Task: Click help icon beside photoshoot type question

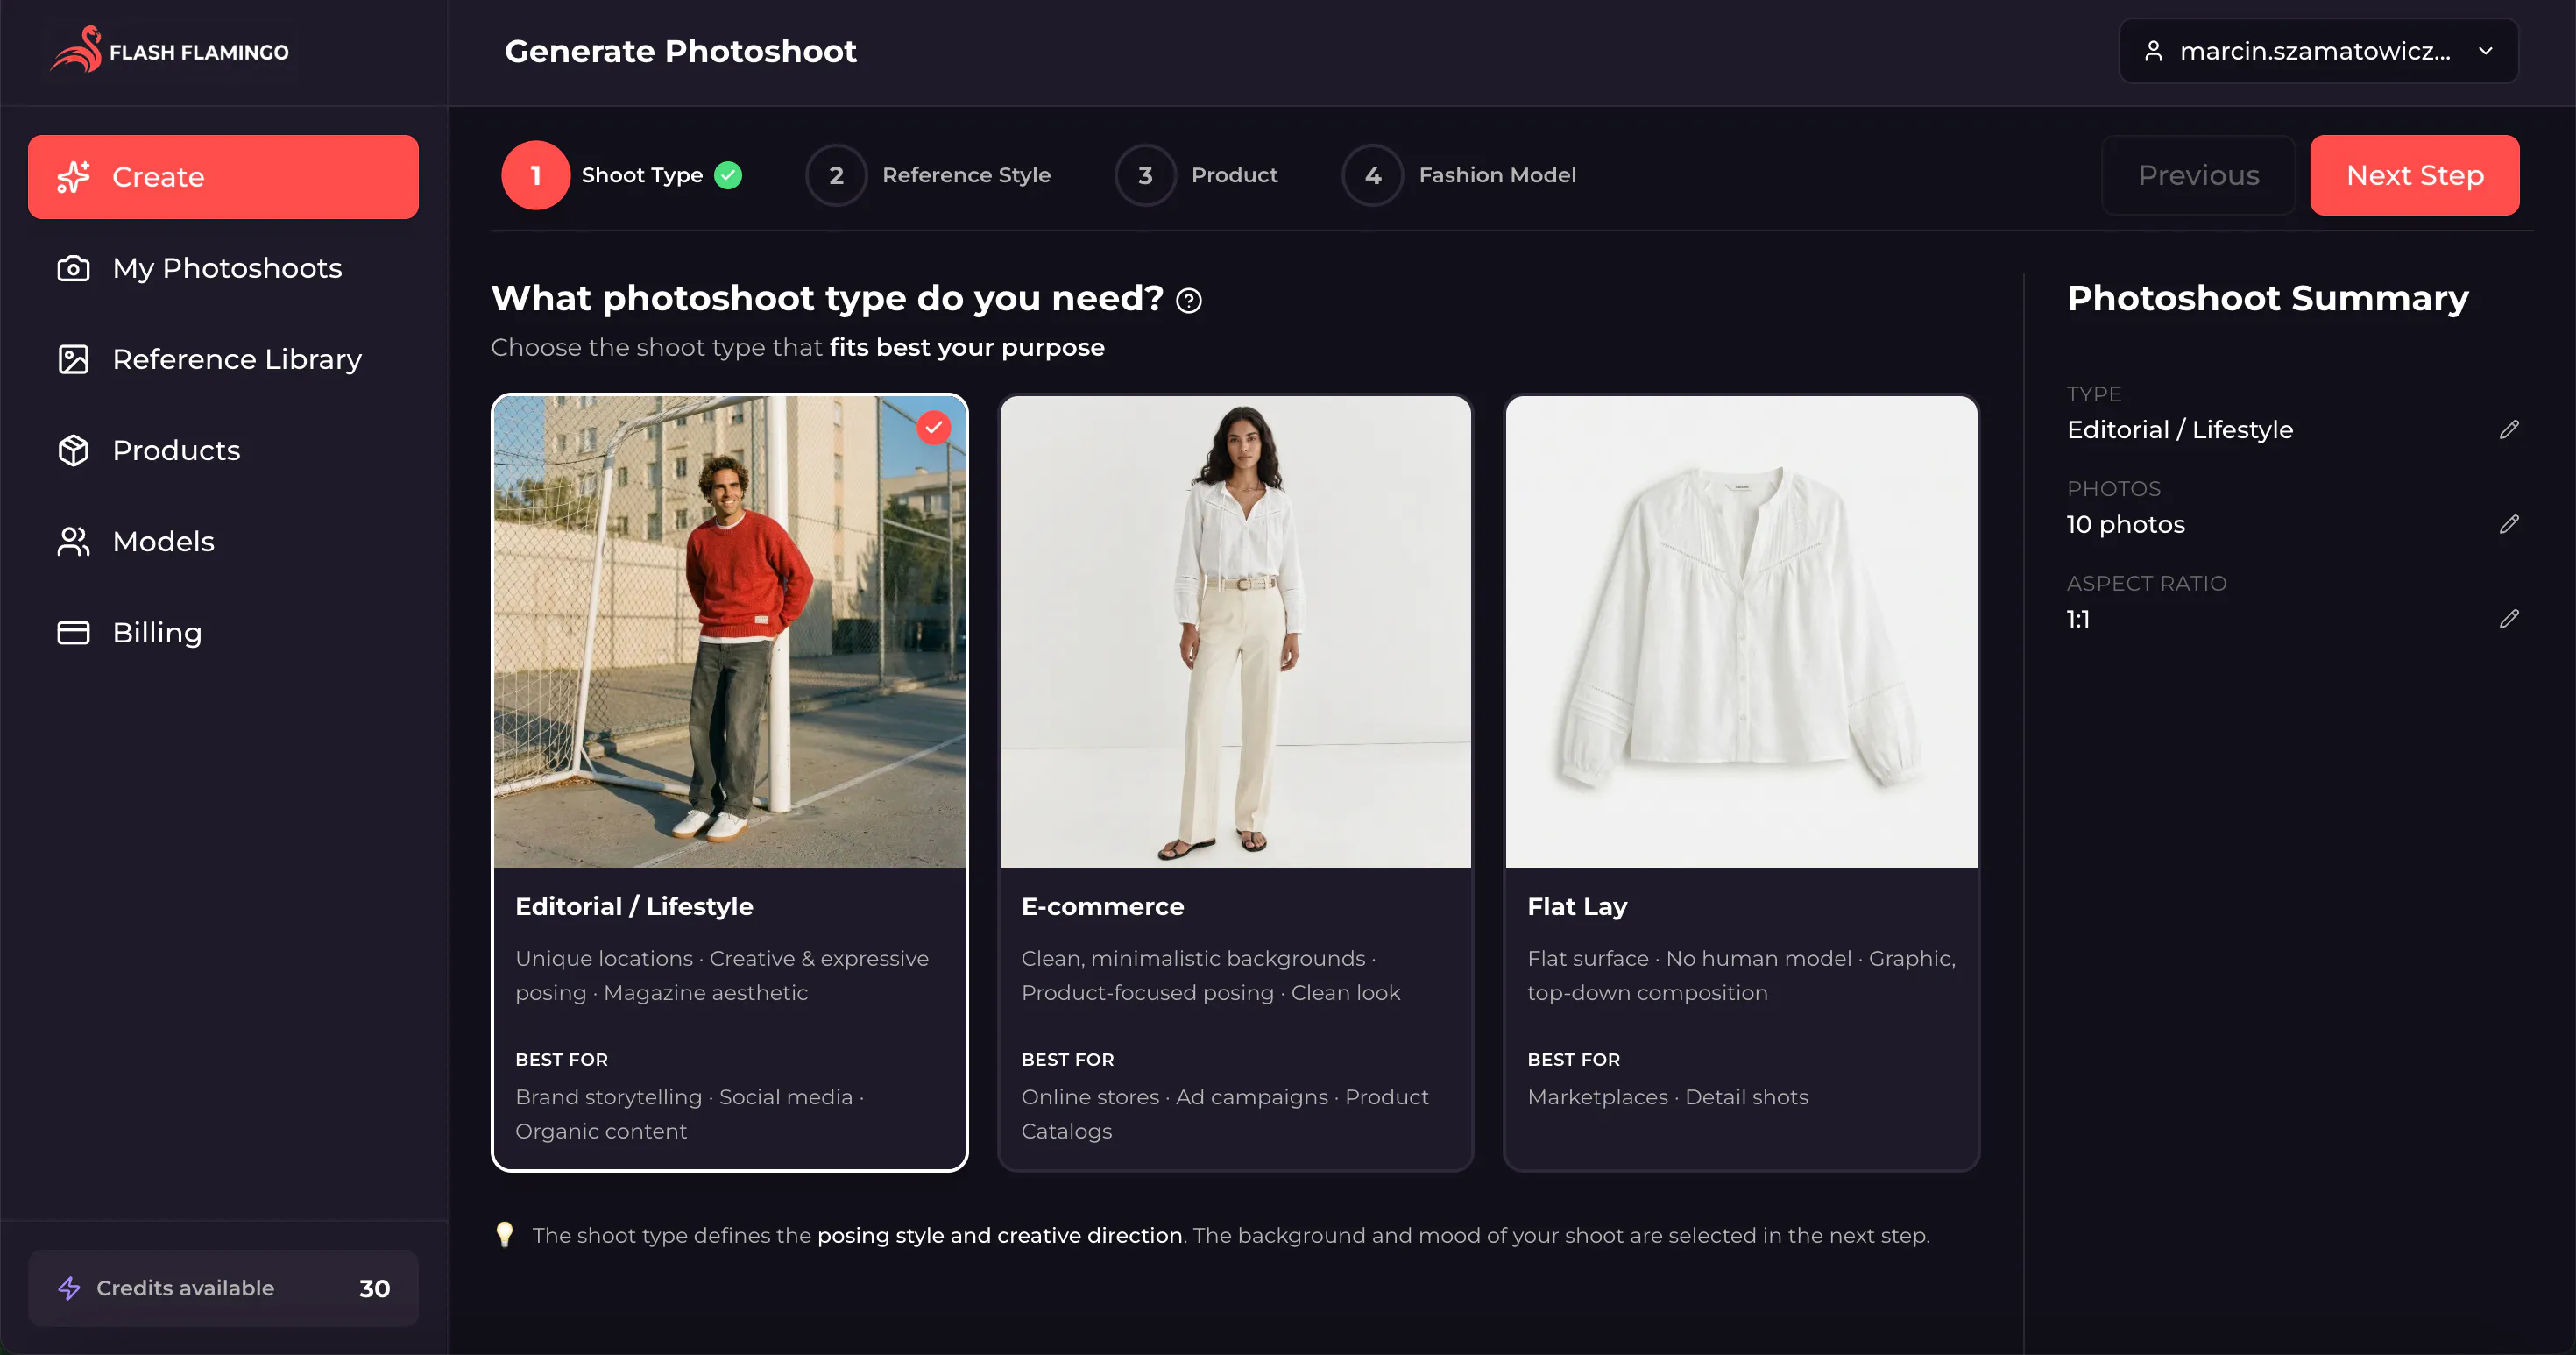Action: [x=1188, y=300]
